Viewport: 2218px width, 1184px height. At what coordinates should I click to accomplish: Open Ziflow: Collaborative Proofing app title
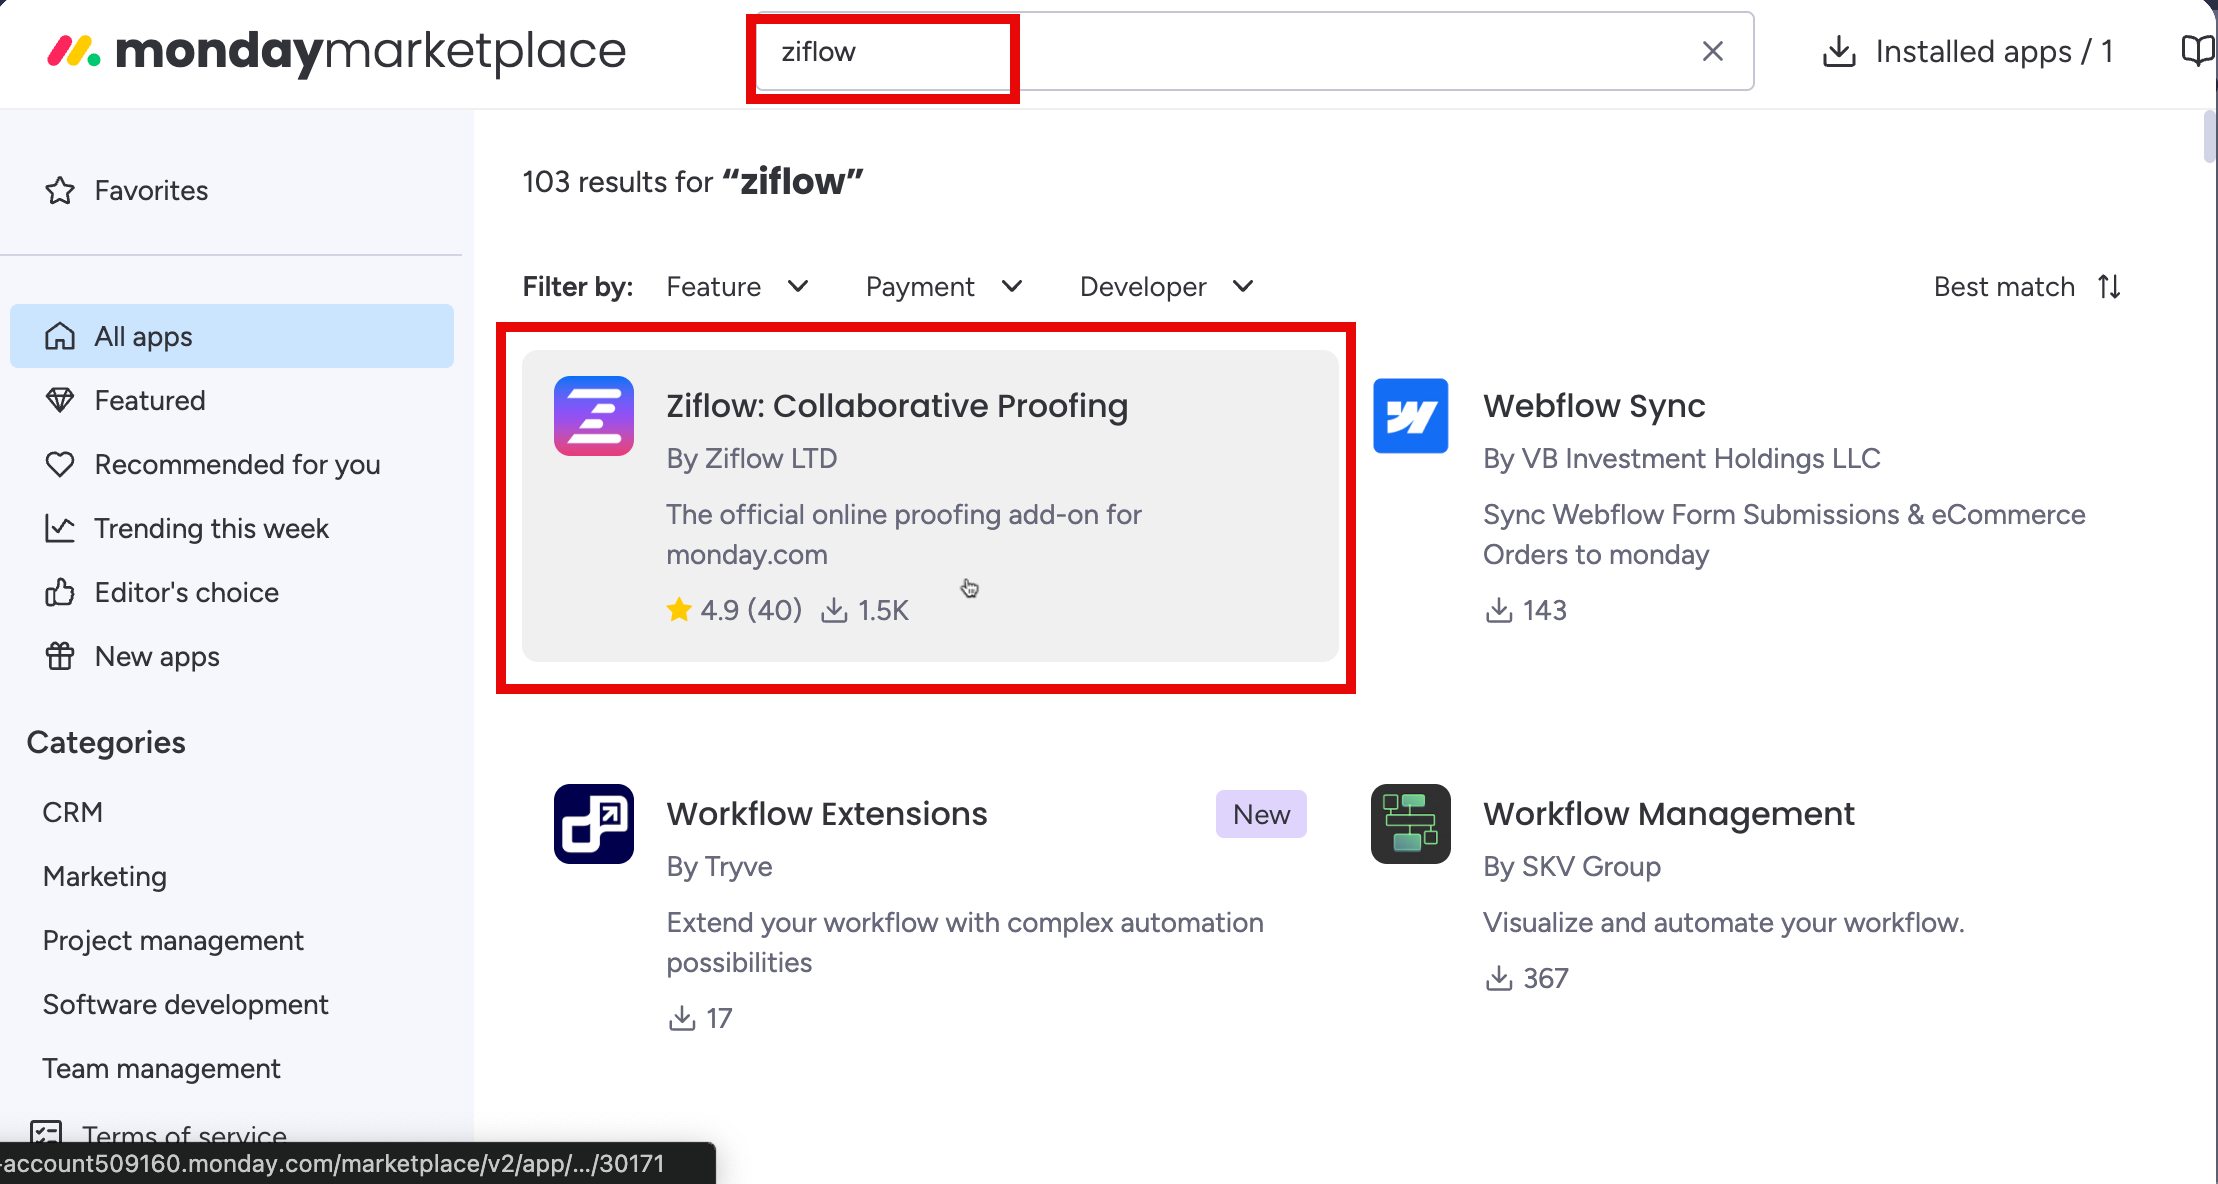pos(897,406)
